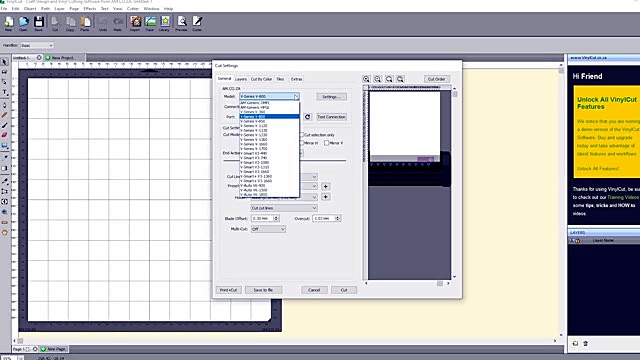
Task: Select the pink Eraser tool
Action: coord(4,135)
